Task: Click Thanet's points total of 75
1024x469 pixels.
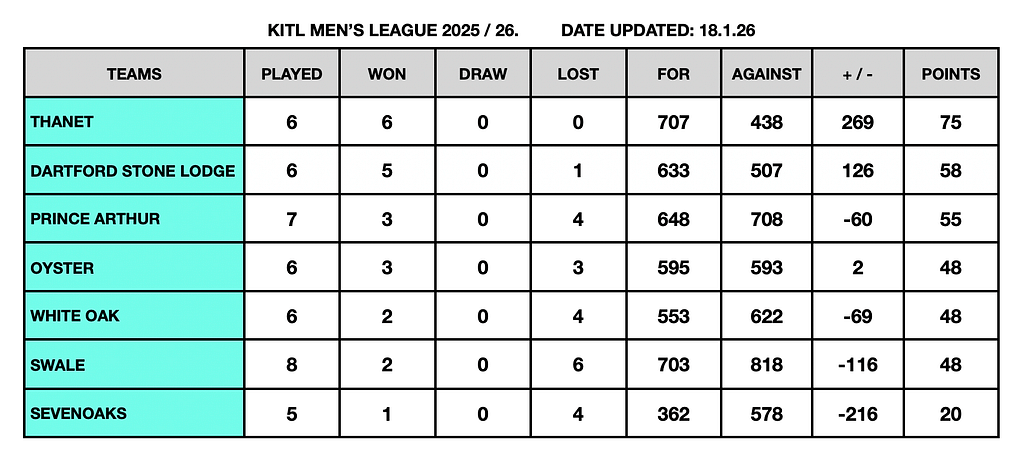Action: (950, 122)
